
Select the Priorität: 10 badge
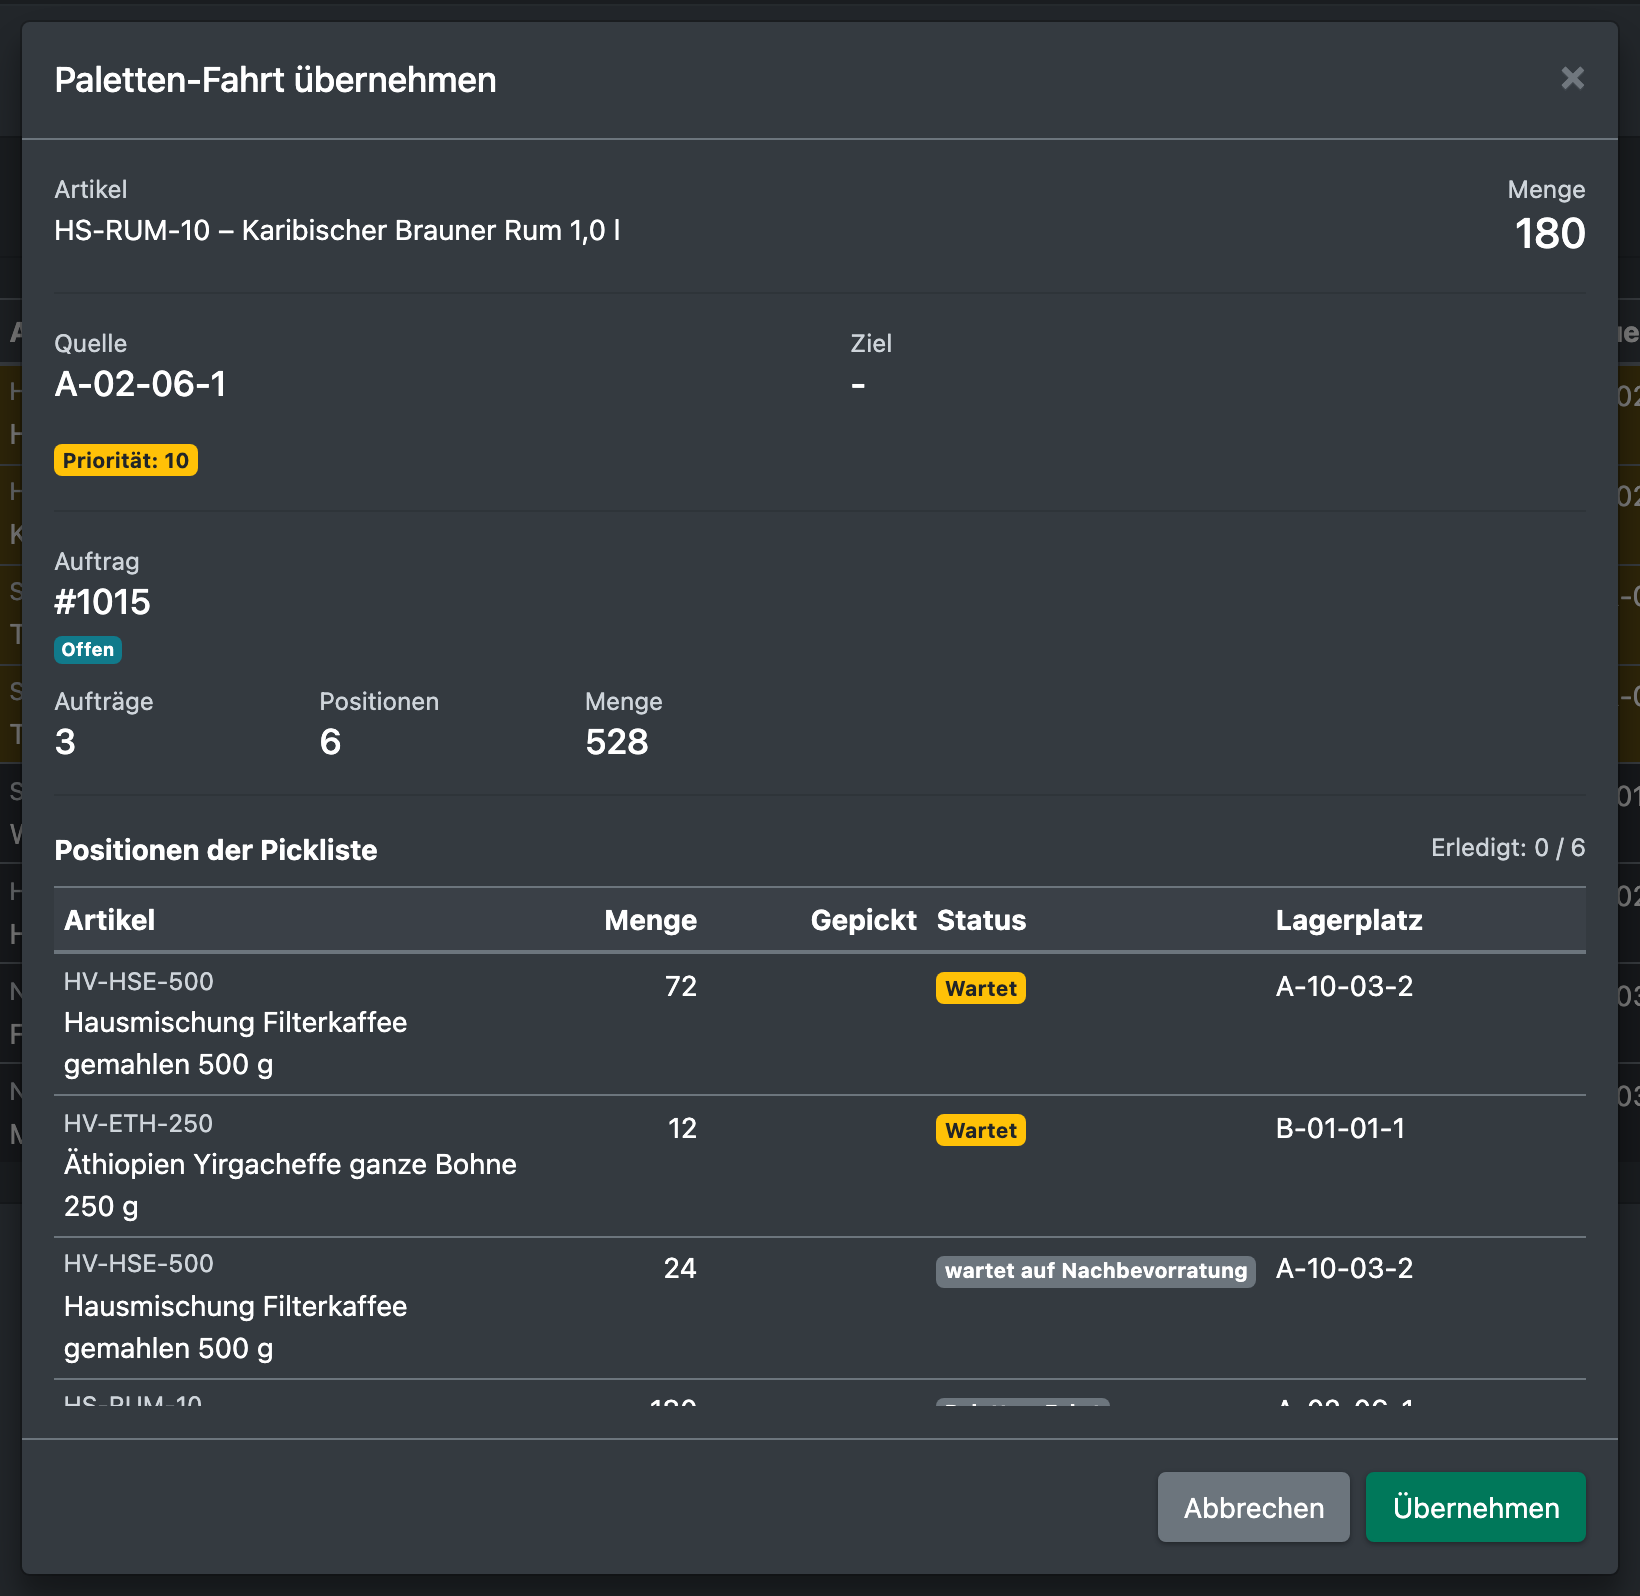tap(126, 460)
